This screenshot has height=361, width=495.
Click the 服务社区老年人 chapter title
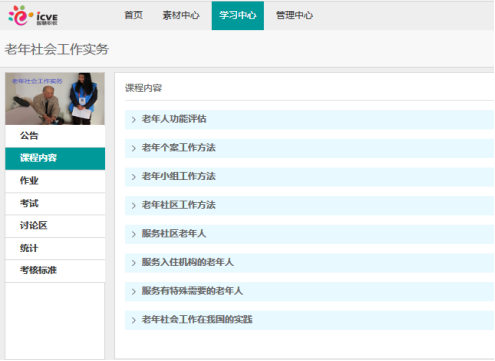(174, 234)
